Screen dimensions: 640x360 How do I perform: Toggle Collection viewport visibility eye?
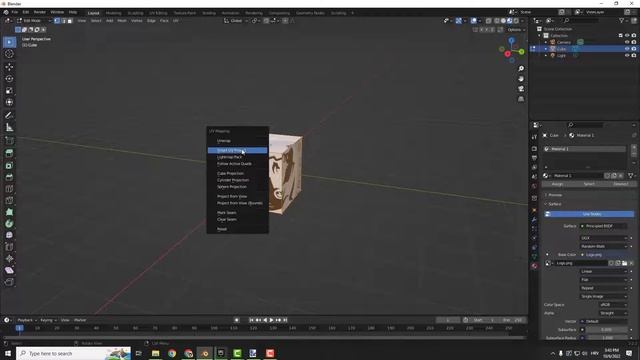click(x=627, y=36)
